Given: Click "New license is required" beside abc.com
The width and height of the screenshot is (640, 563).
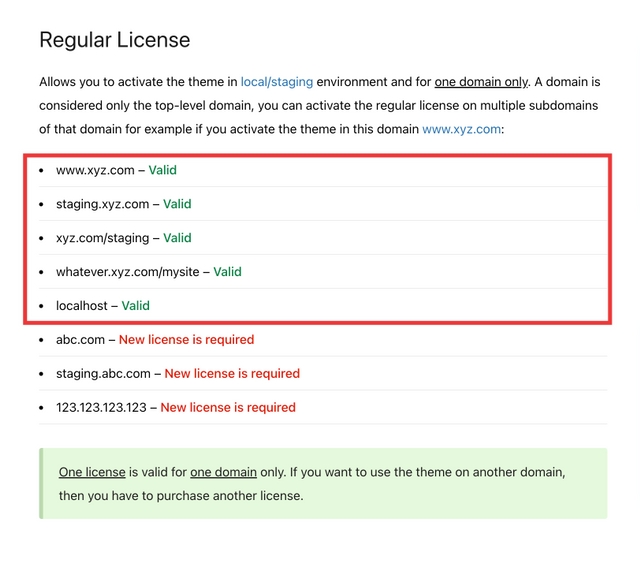Looking at the screenshot, I should [x=186, y=340].
